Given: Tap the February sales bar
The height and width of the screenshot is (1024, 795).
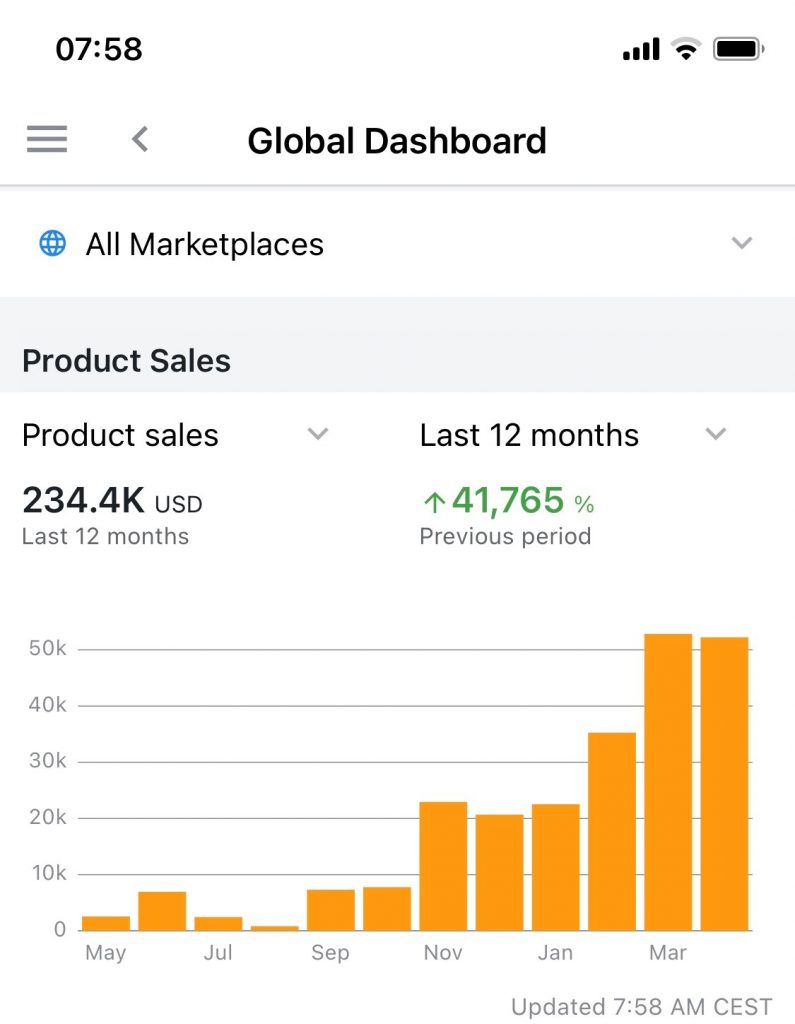Looking at the screenshot, I should click(612, 831).
